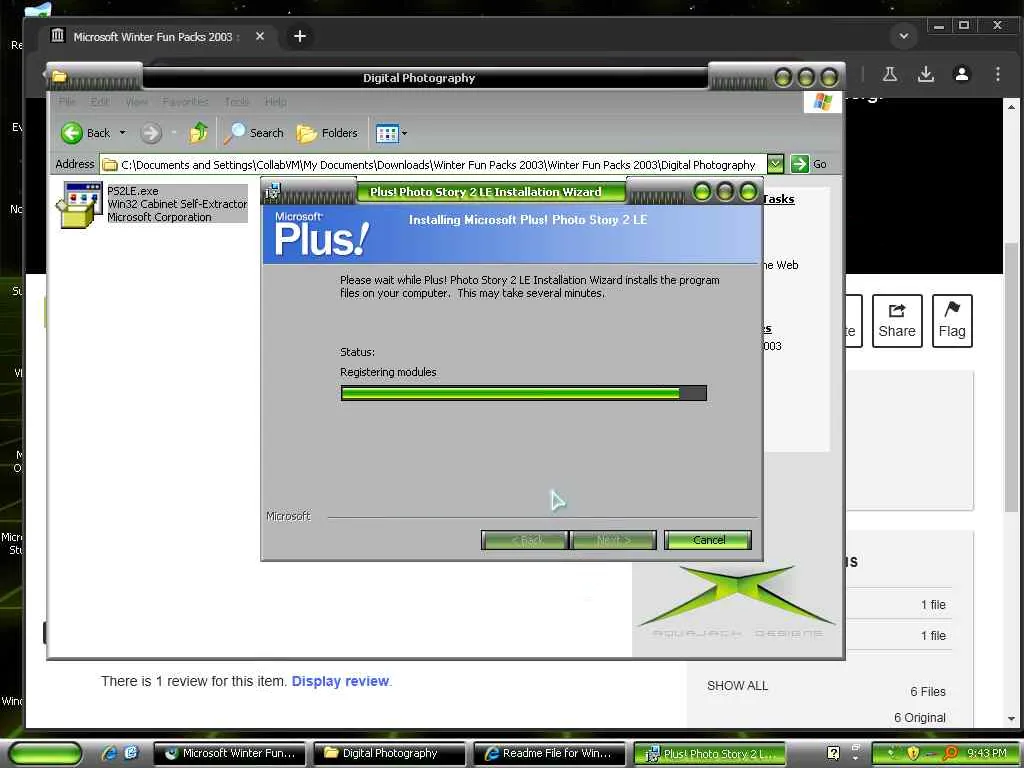Click the installer icon in wizard title bar

tap(272, 191)
